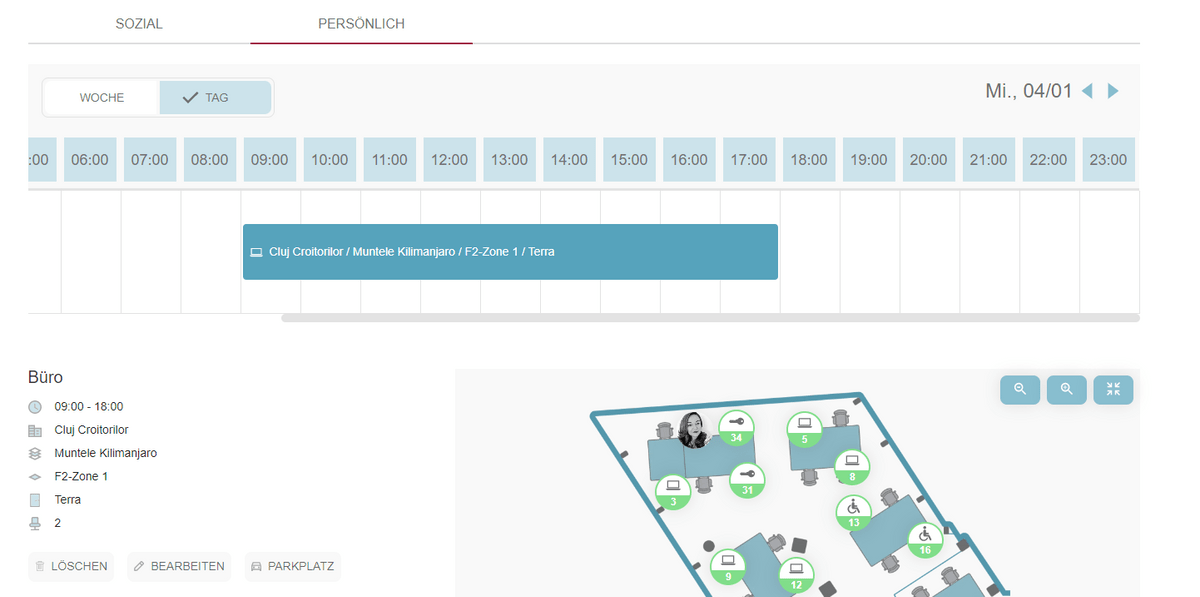Advance to the next day
The image size is (1200, 597).
pyautogui.click(x=1113, y=92)
